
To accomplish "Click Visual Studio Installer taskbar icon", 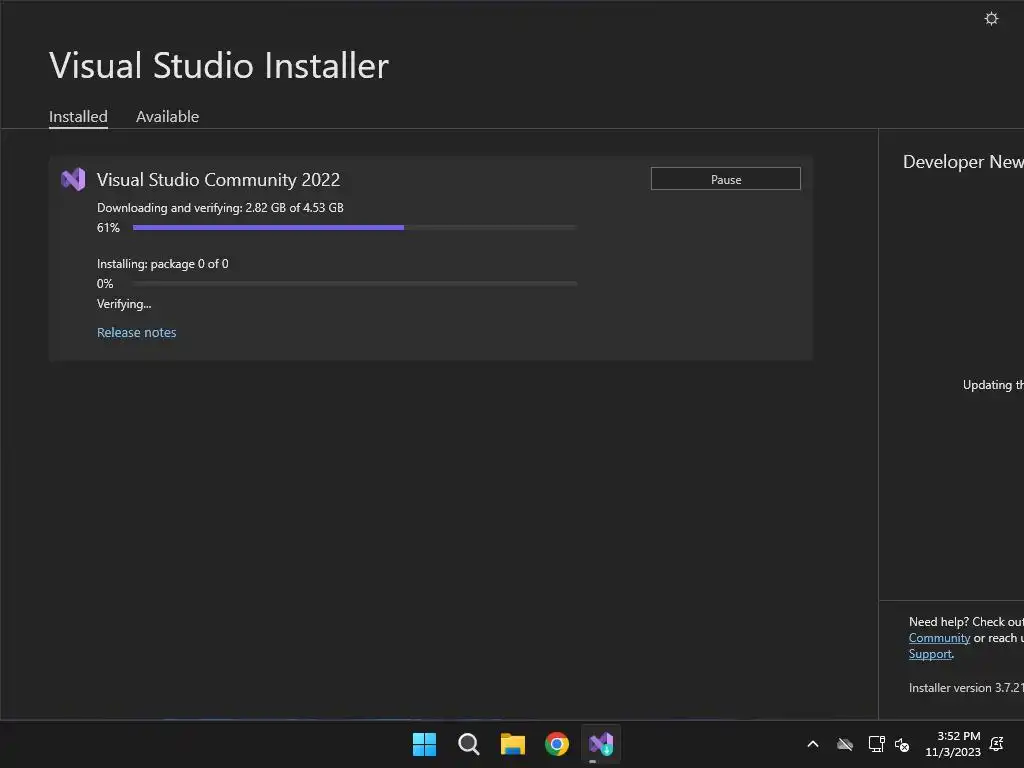I will tap(601, 744).
